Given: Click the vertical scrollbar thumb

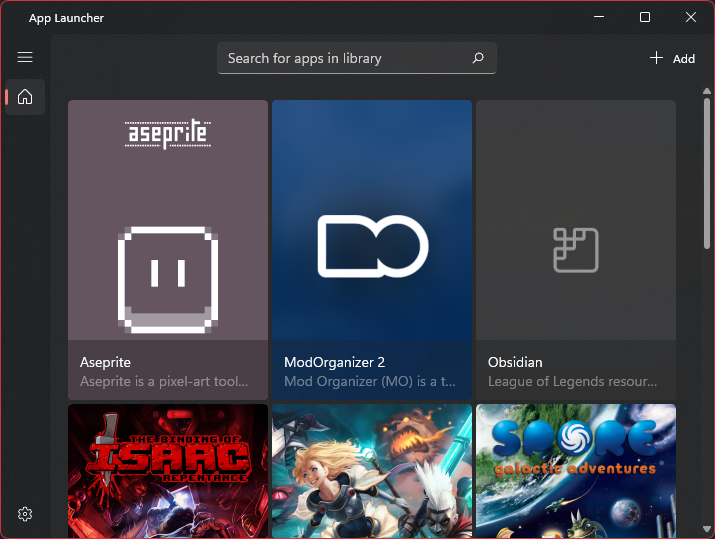Looking at the screenshot, I should point(707,173).
